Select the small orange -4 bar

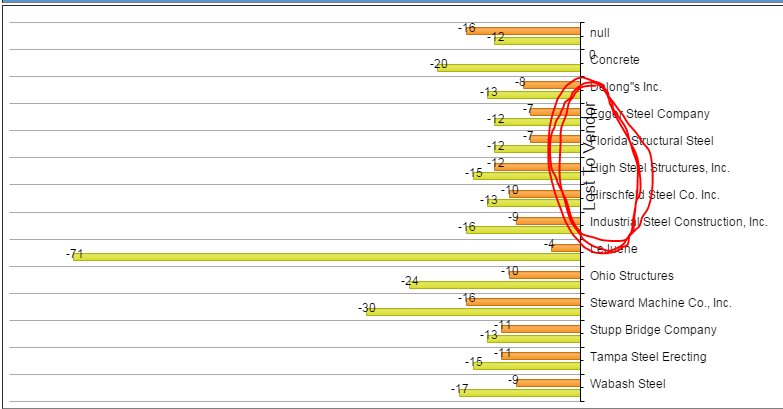click(566, 248)
